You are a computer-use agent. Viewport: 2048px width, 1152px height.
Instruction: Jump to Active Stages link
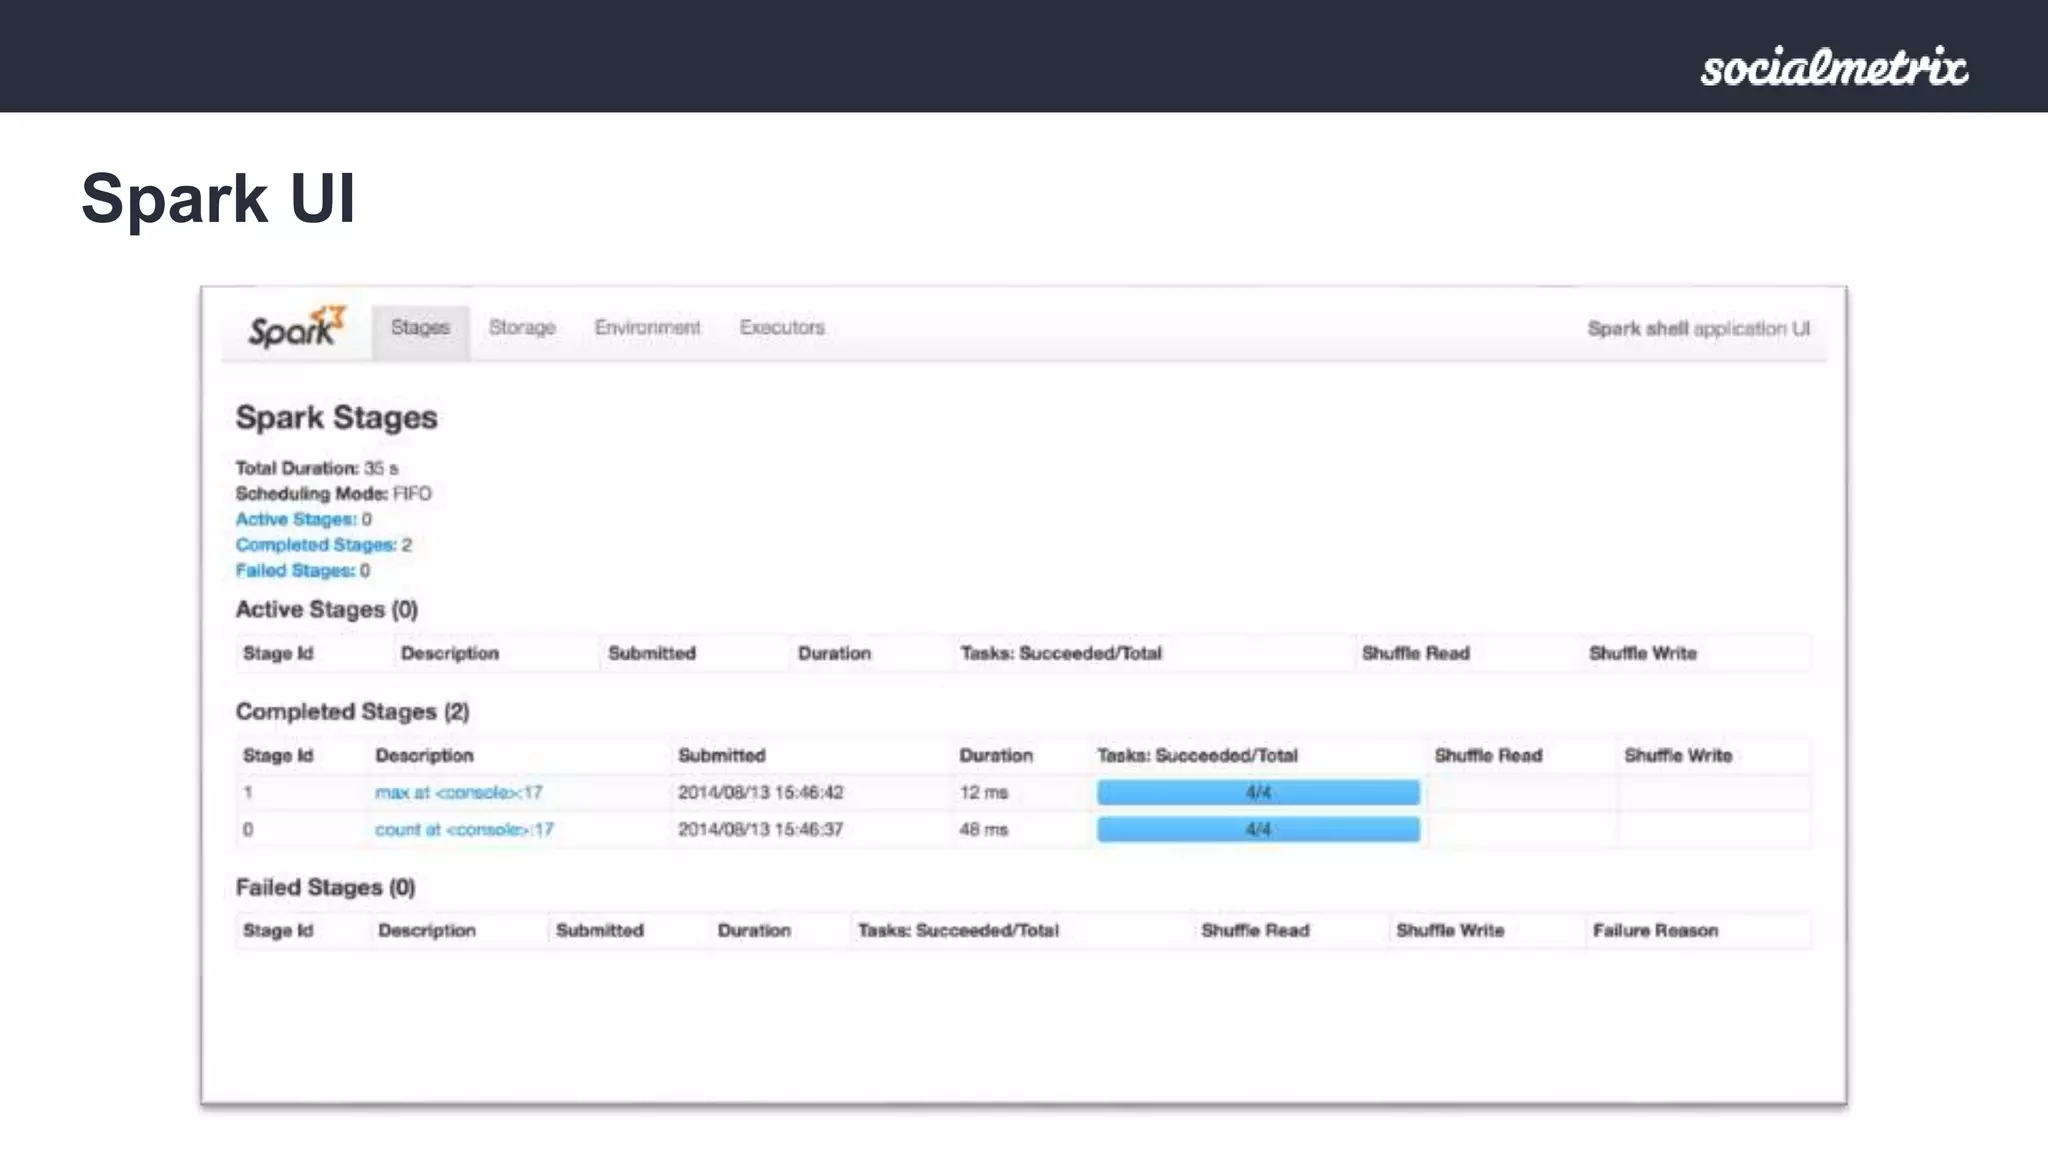coord(296,519)
